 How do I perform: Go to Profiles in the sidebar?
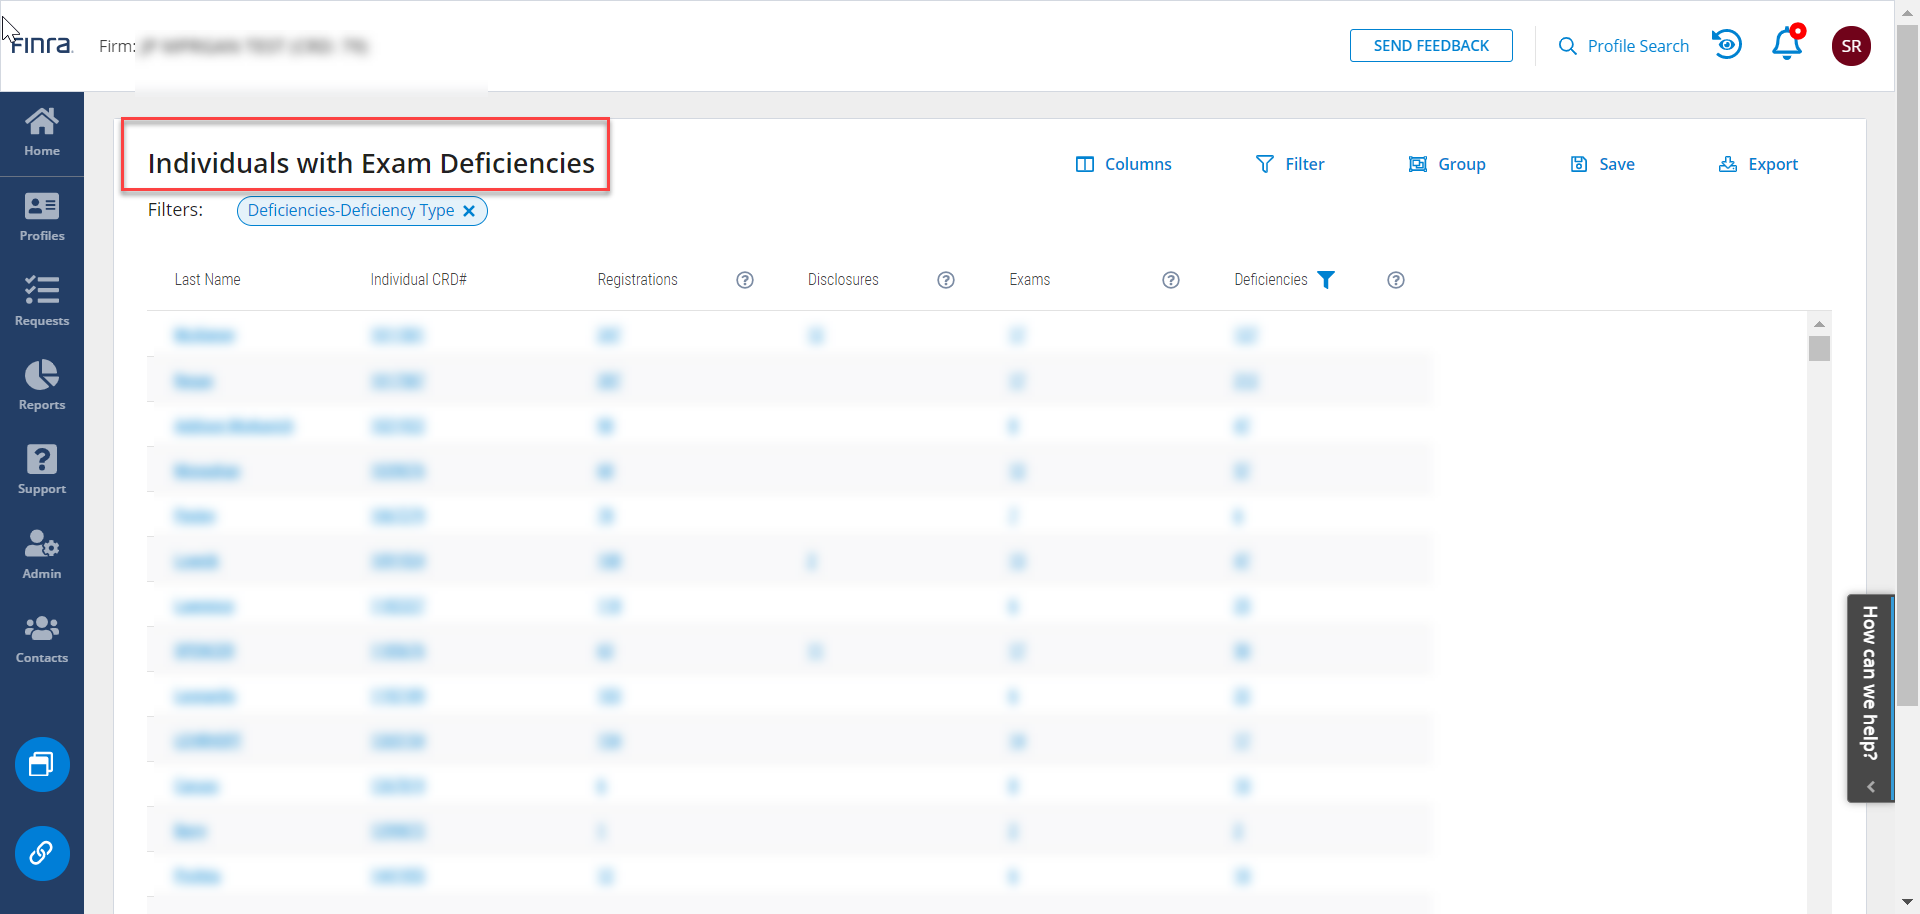(42, 218)
